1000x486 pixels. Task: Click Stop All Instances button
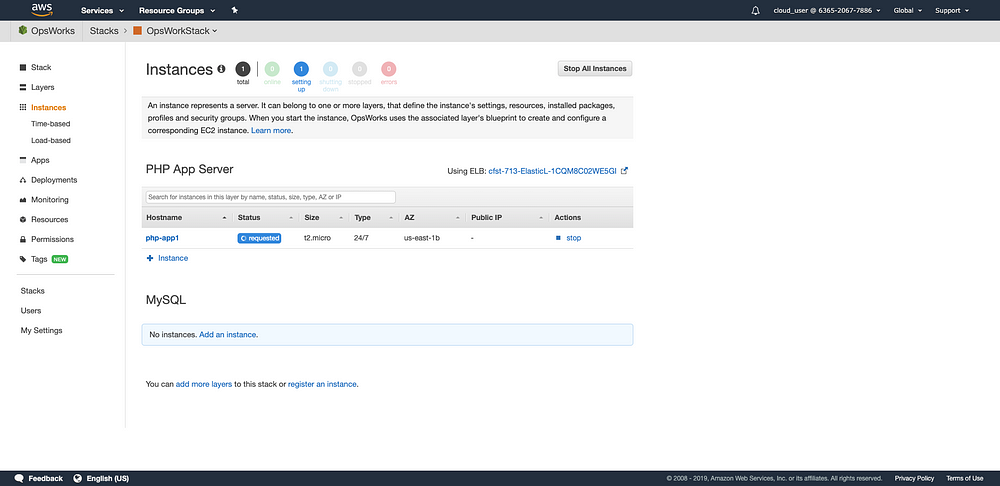tap(595, 69)
